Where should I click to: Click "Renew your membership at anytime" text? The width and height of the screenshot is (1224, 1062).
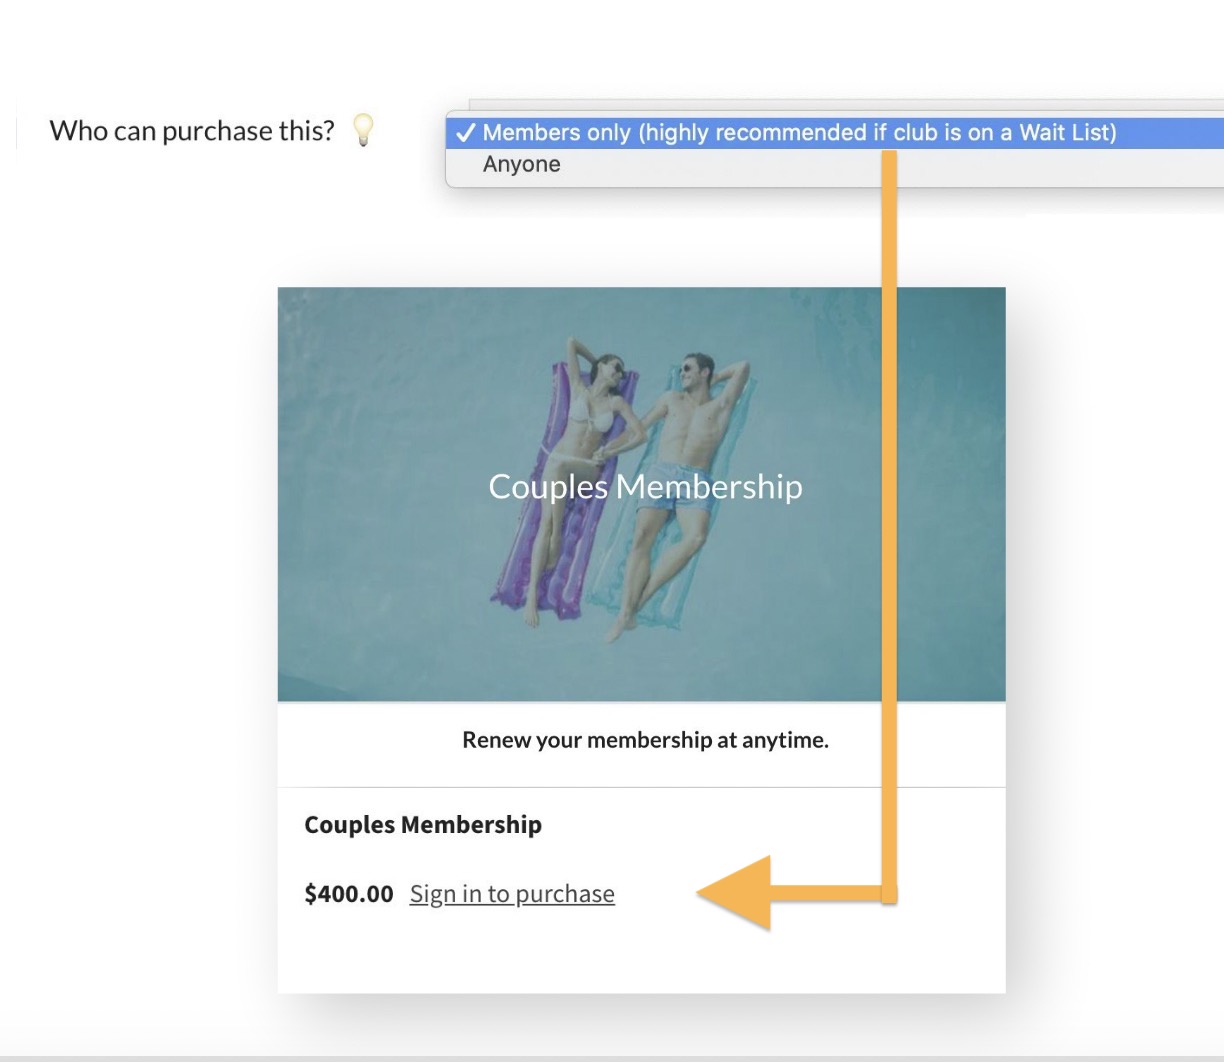(x=645, y=741)
